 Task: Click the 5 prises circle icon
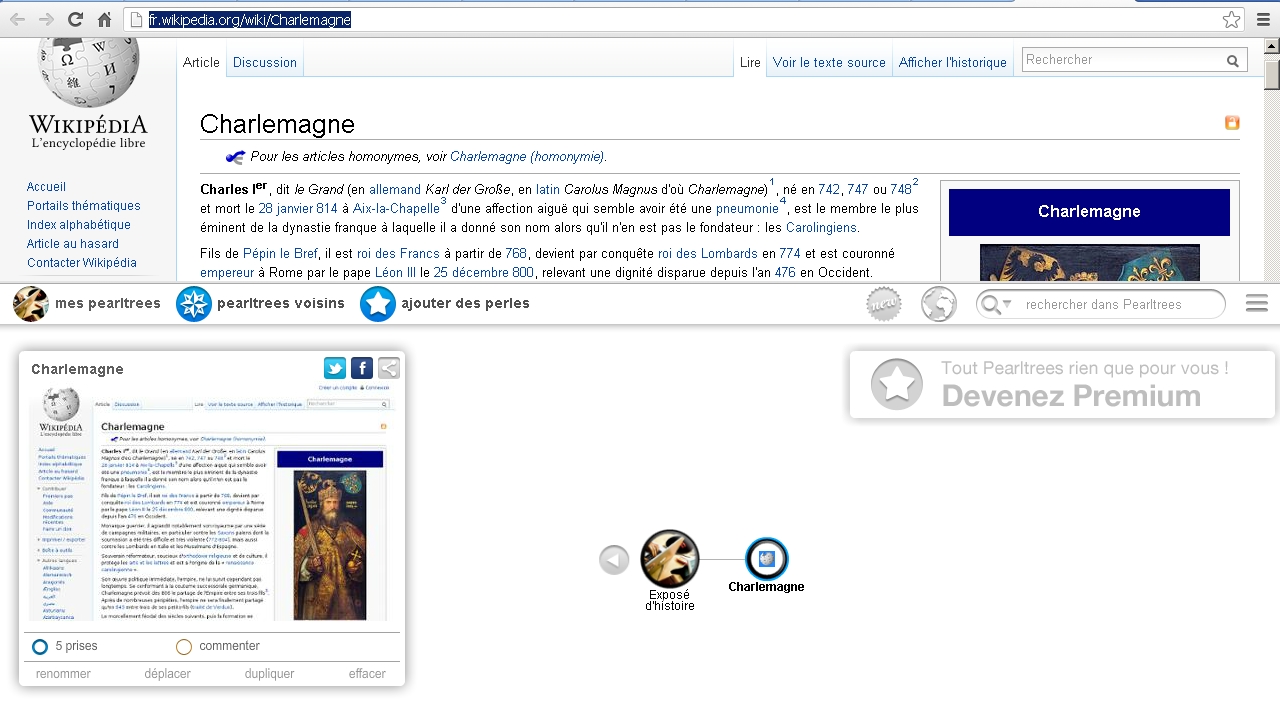click(x=40, y=647)
